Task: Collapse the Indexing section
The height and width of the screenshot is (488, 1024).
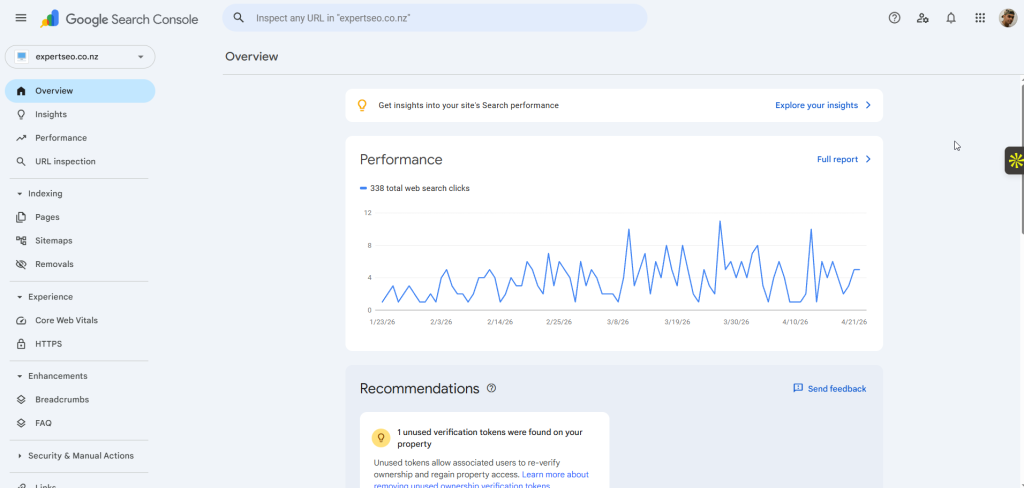Action: [x=20, y=193]
